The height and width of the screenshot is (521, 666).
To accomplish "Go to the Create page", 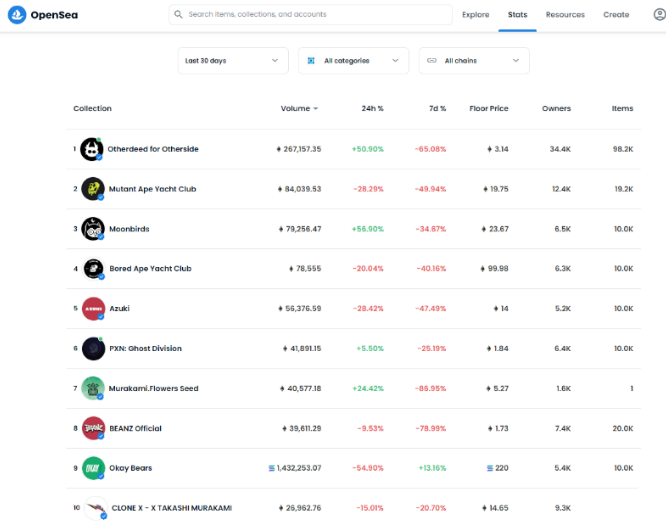I will 616,15.
